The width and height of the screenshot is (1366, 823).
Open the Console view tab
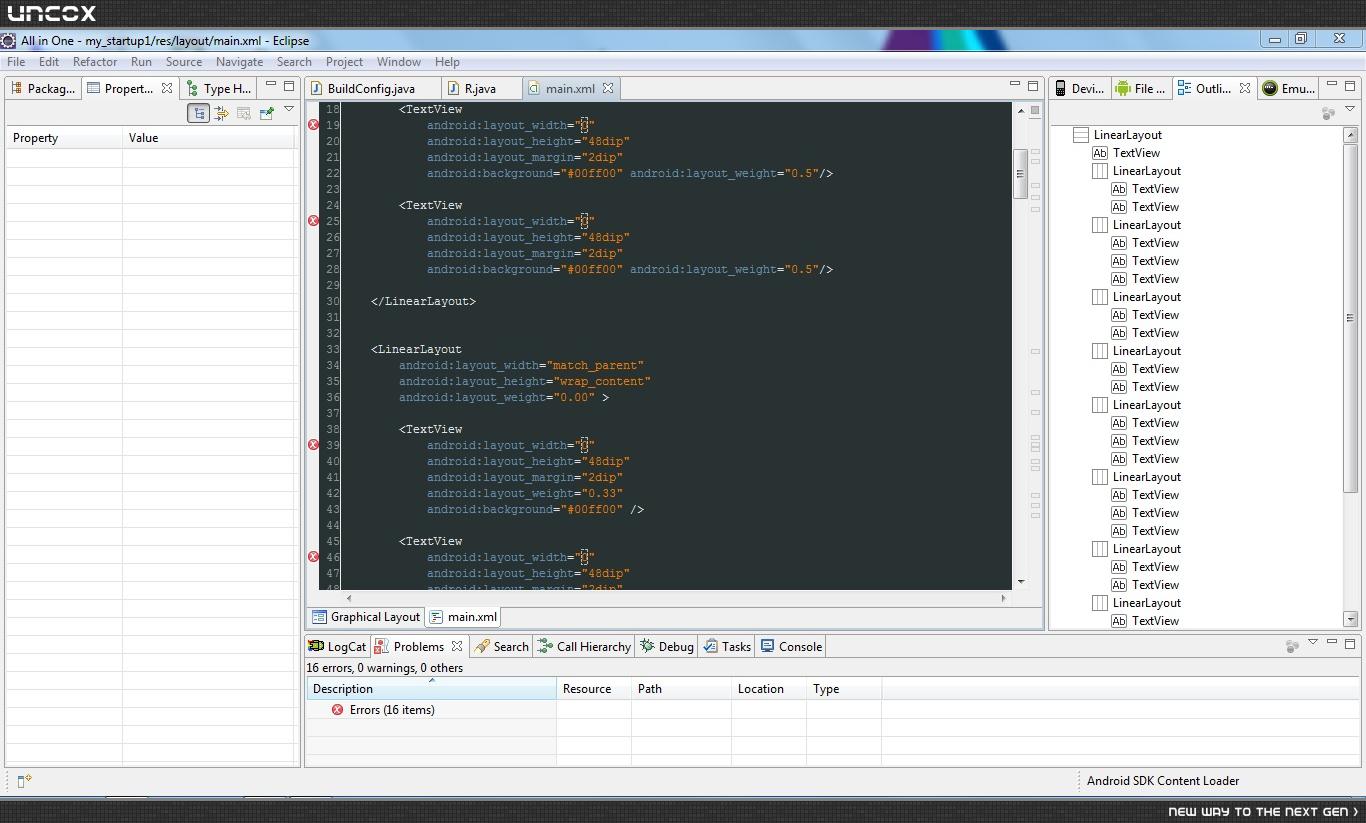[x=791, y=646]
